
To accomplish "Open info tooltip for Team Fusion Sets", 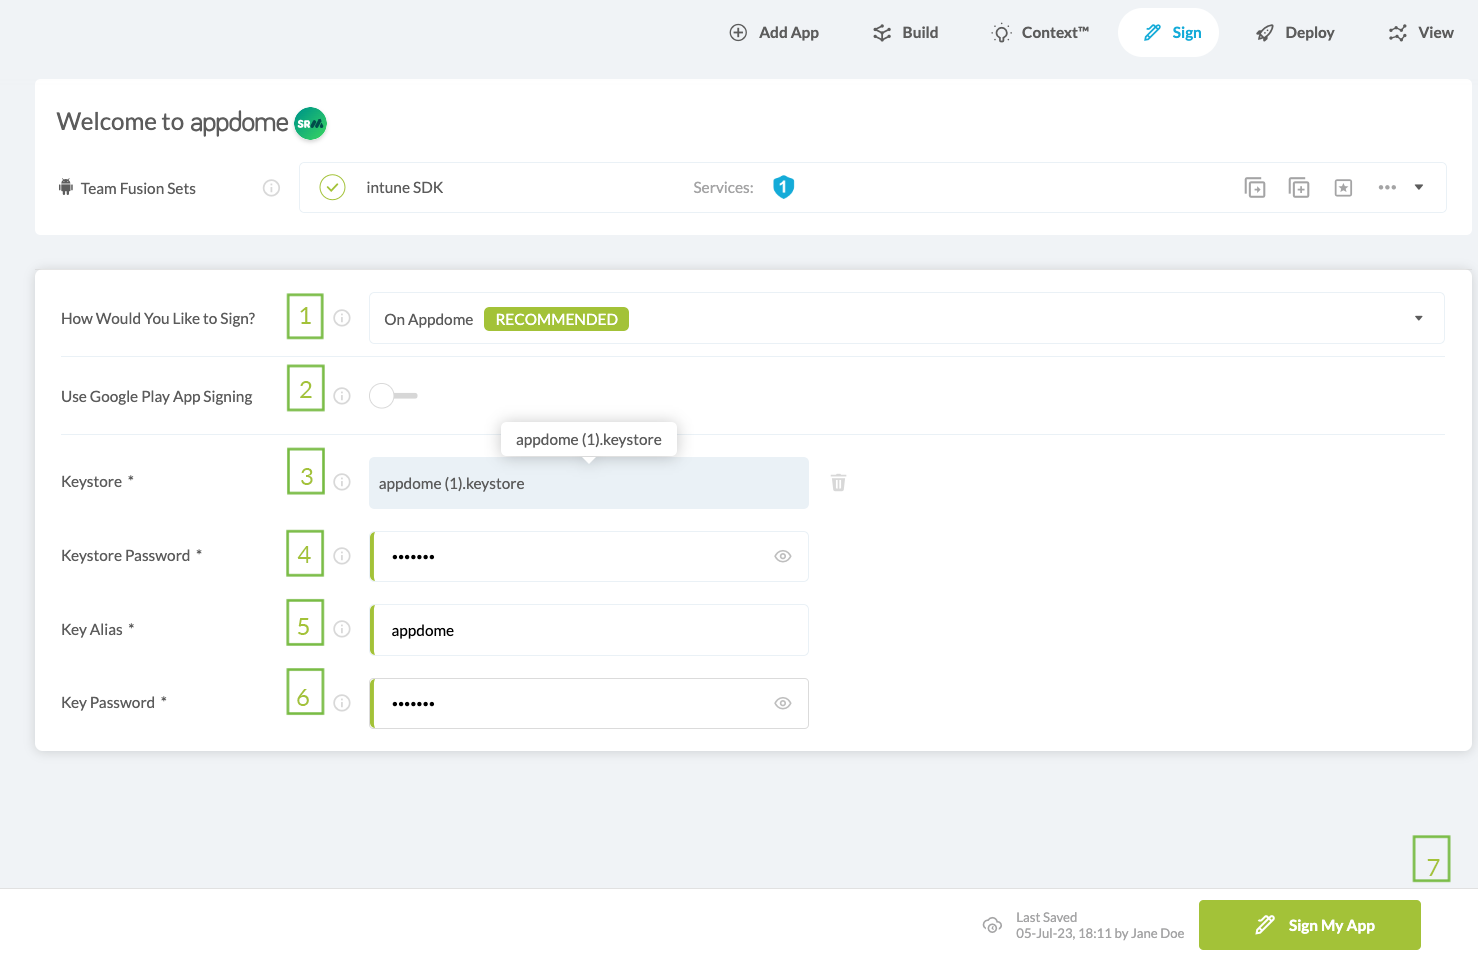I will [x=271, y=188].
